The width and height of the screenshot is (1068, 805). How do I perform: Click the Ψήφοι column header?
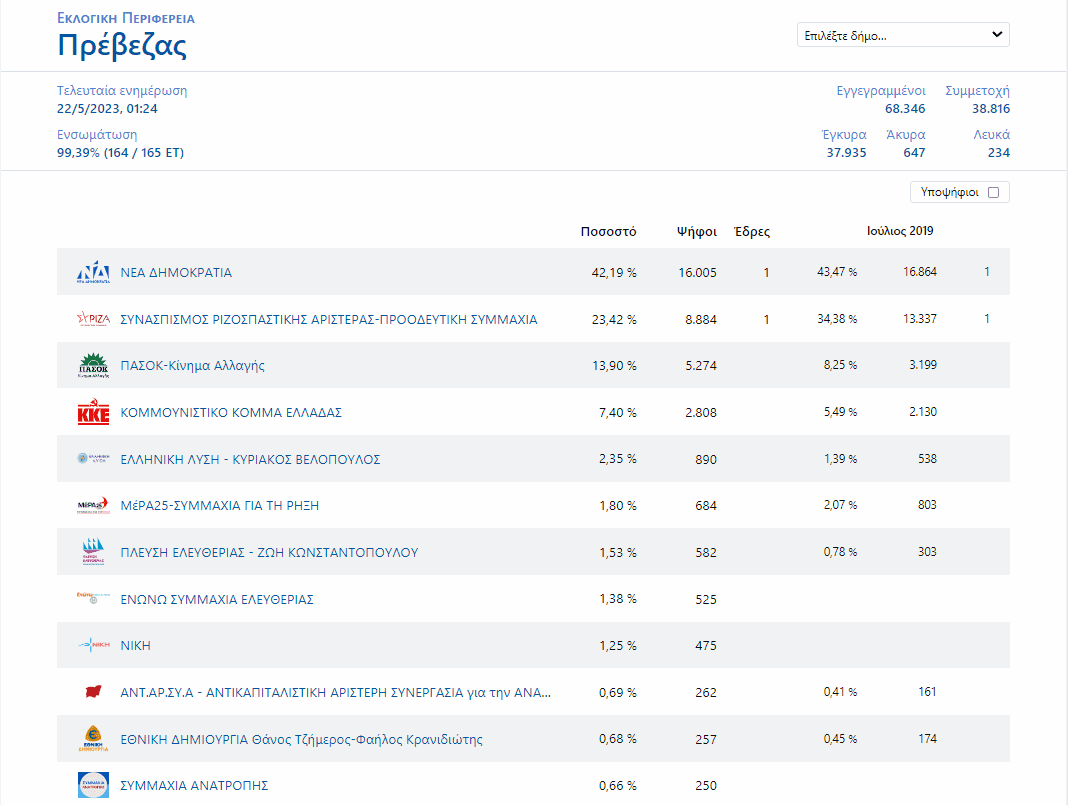coord(697,232)
